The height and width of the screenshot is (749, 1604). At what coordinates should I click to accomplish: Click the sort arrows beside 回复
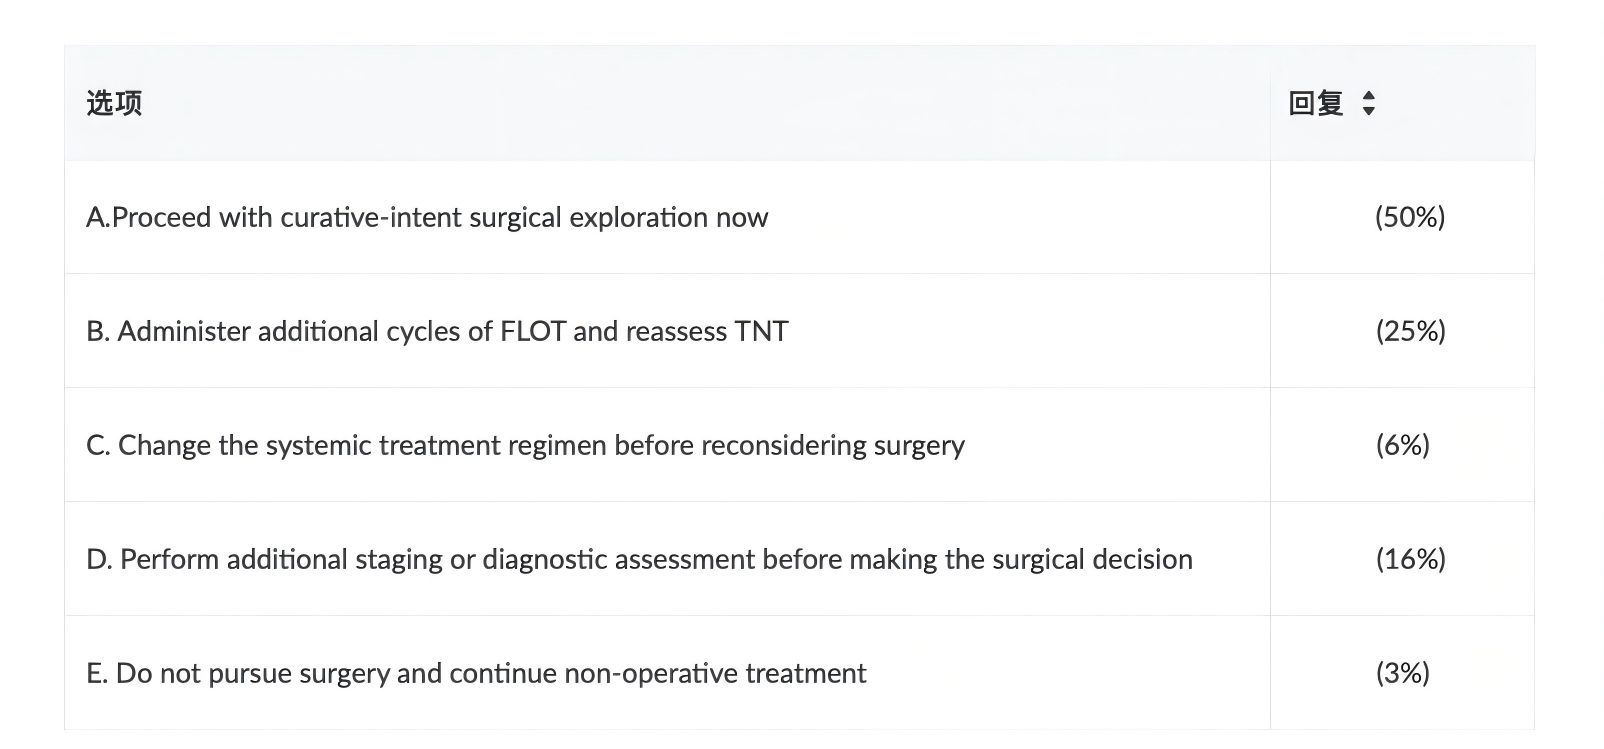pyautogui.click(x=1369, y=103)
